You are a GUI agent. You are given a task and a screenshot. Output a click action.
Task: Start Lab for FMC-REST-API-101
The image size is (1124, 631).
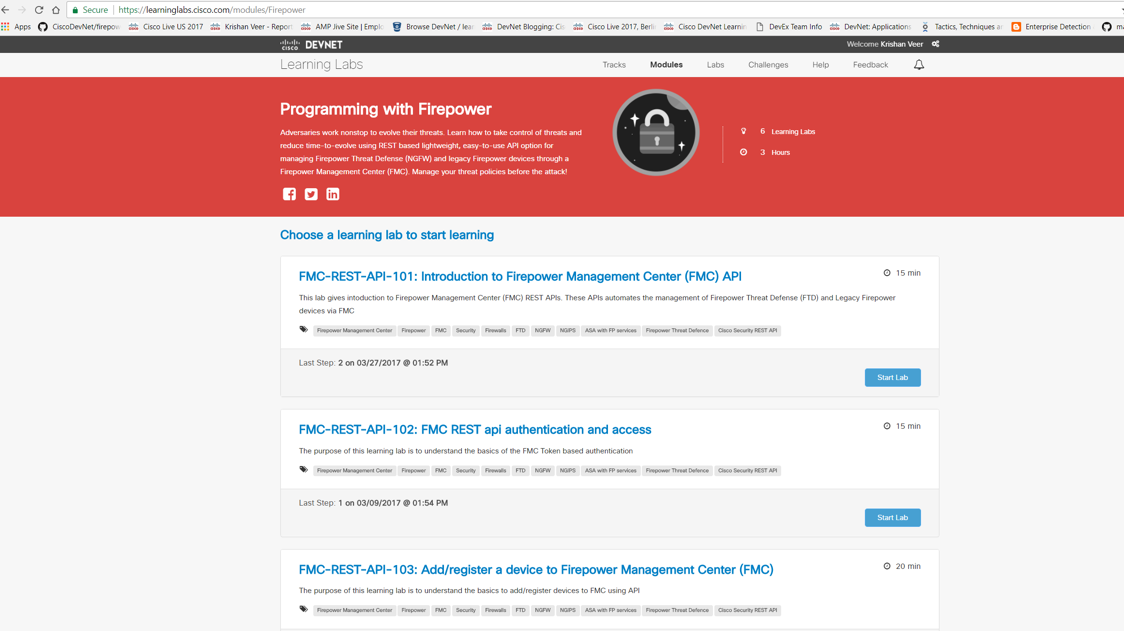tap(892, 377)
